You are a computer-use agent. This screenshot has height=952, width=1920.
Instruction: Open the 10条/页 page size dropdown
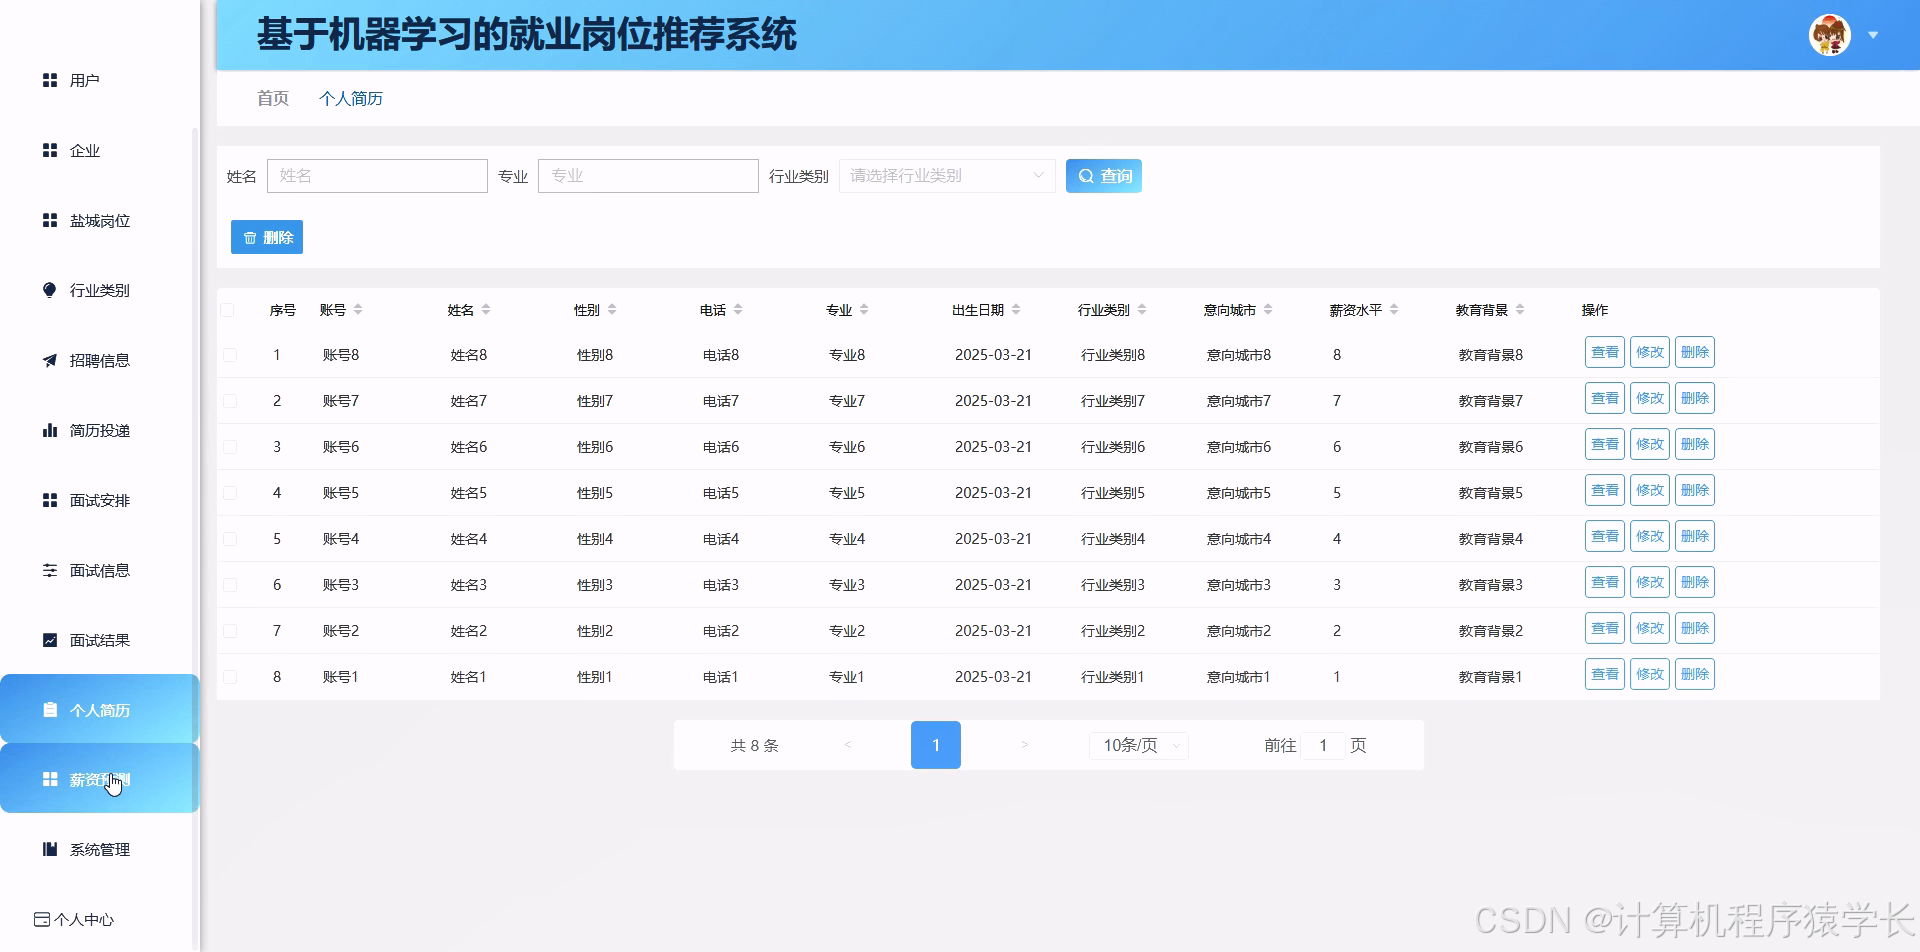pos(1137,745)
